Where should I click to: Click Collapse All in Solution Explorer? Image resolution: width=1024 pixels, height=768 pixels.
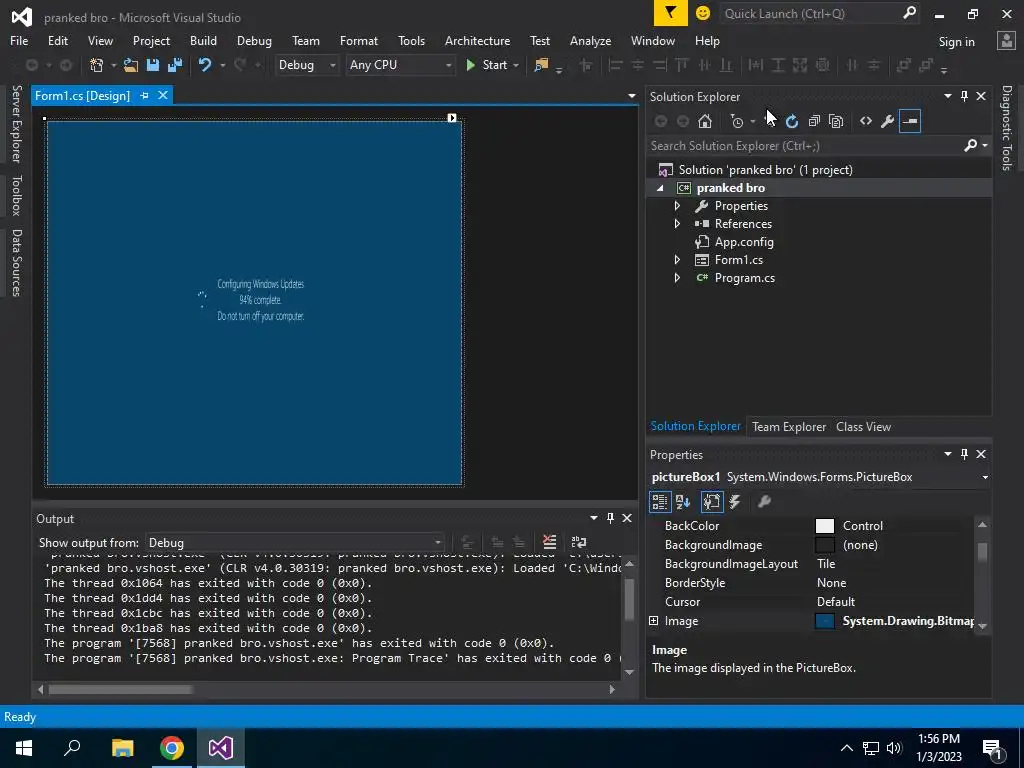pyautogui.click(x=814, y=121)
